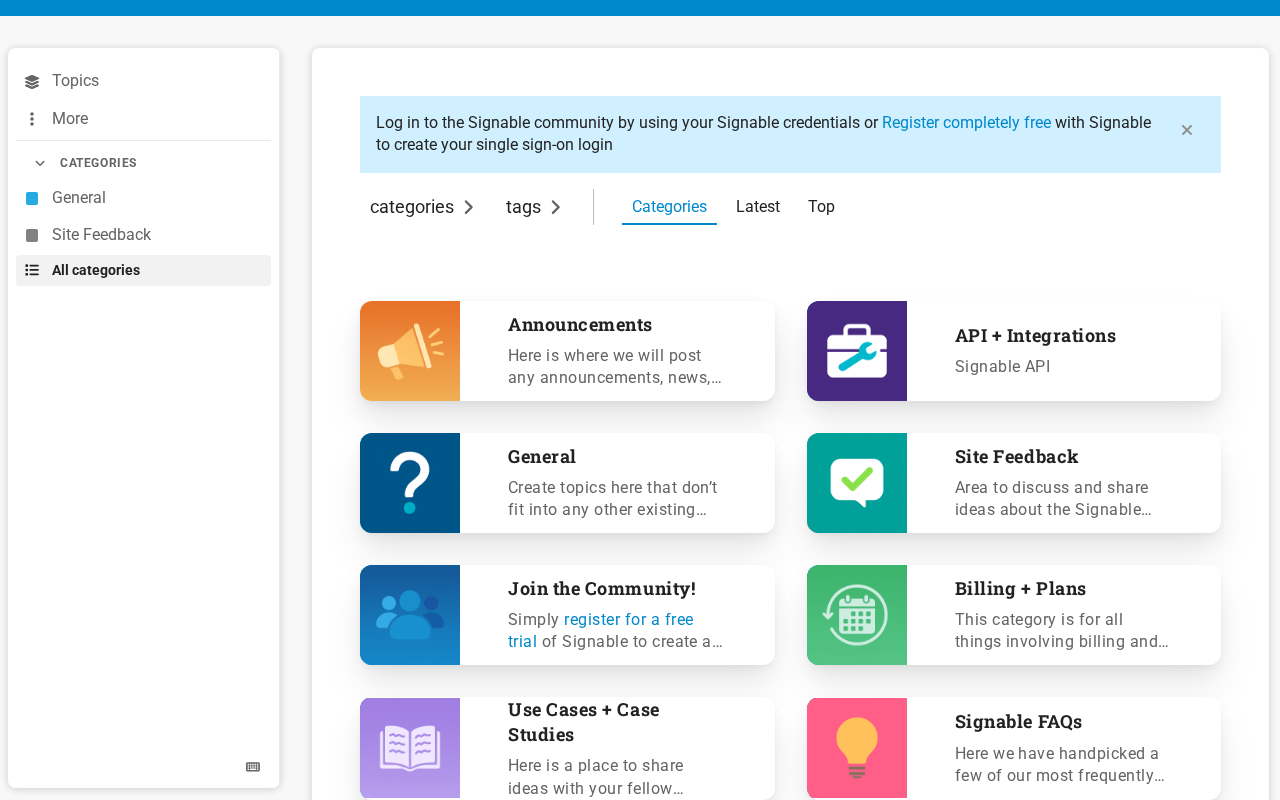The height and width of the screenshot is (800, 1280).
Task: Switch to the Categories tab
Action: click(669, 207)
